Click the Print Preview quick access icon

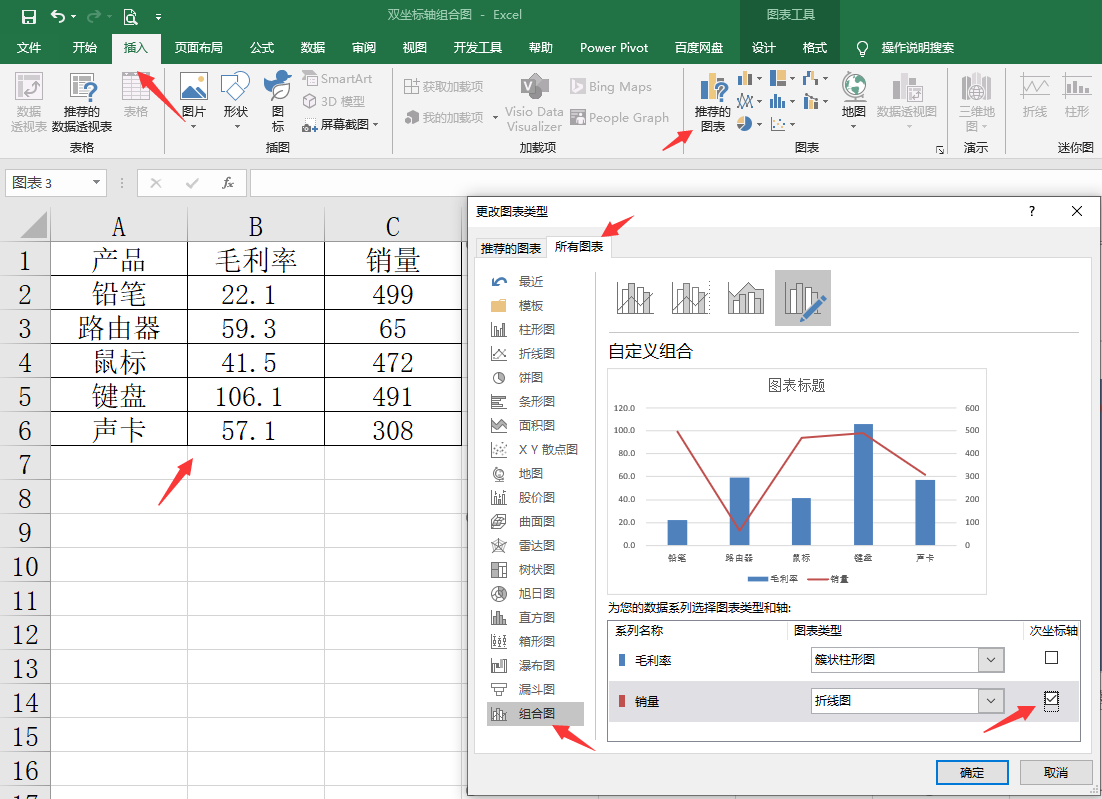click(x=130, y=16)
